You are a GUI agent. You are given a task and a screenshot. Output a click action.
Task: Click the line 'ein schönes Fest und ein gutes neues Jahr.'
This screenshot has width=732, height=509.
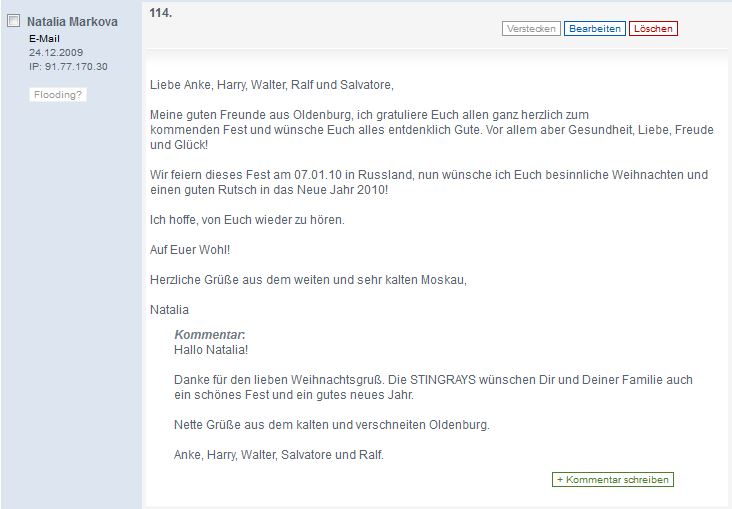click(294, 395)
